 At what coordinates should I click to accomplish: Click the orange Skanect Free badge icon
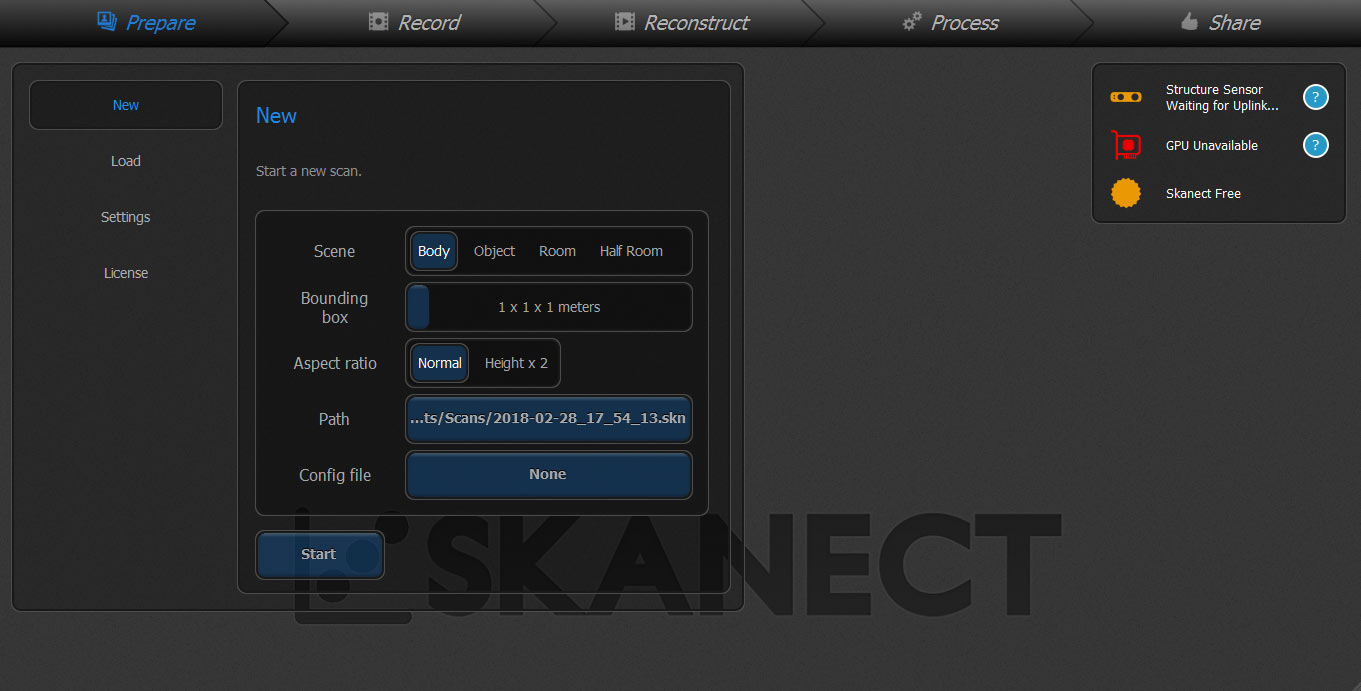(1126, 193)
